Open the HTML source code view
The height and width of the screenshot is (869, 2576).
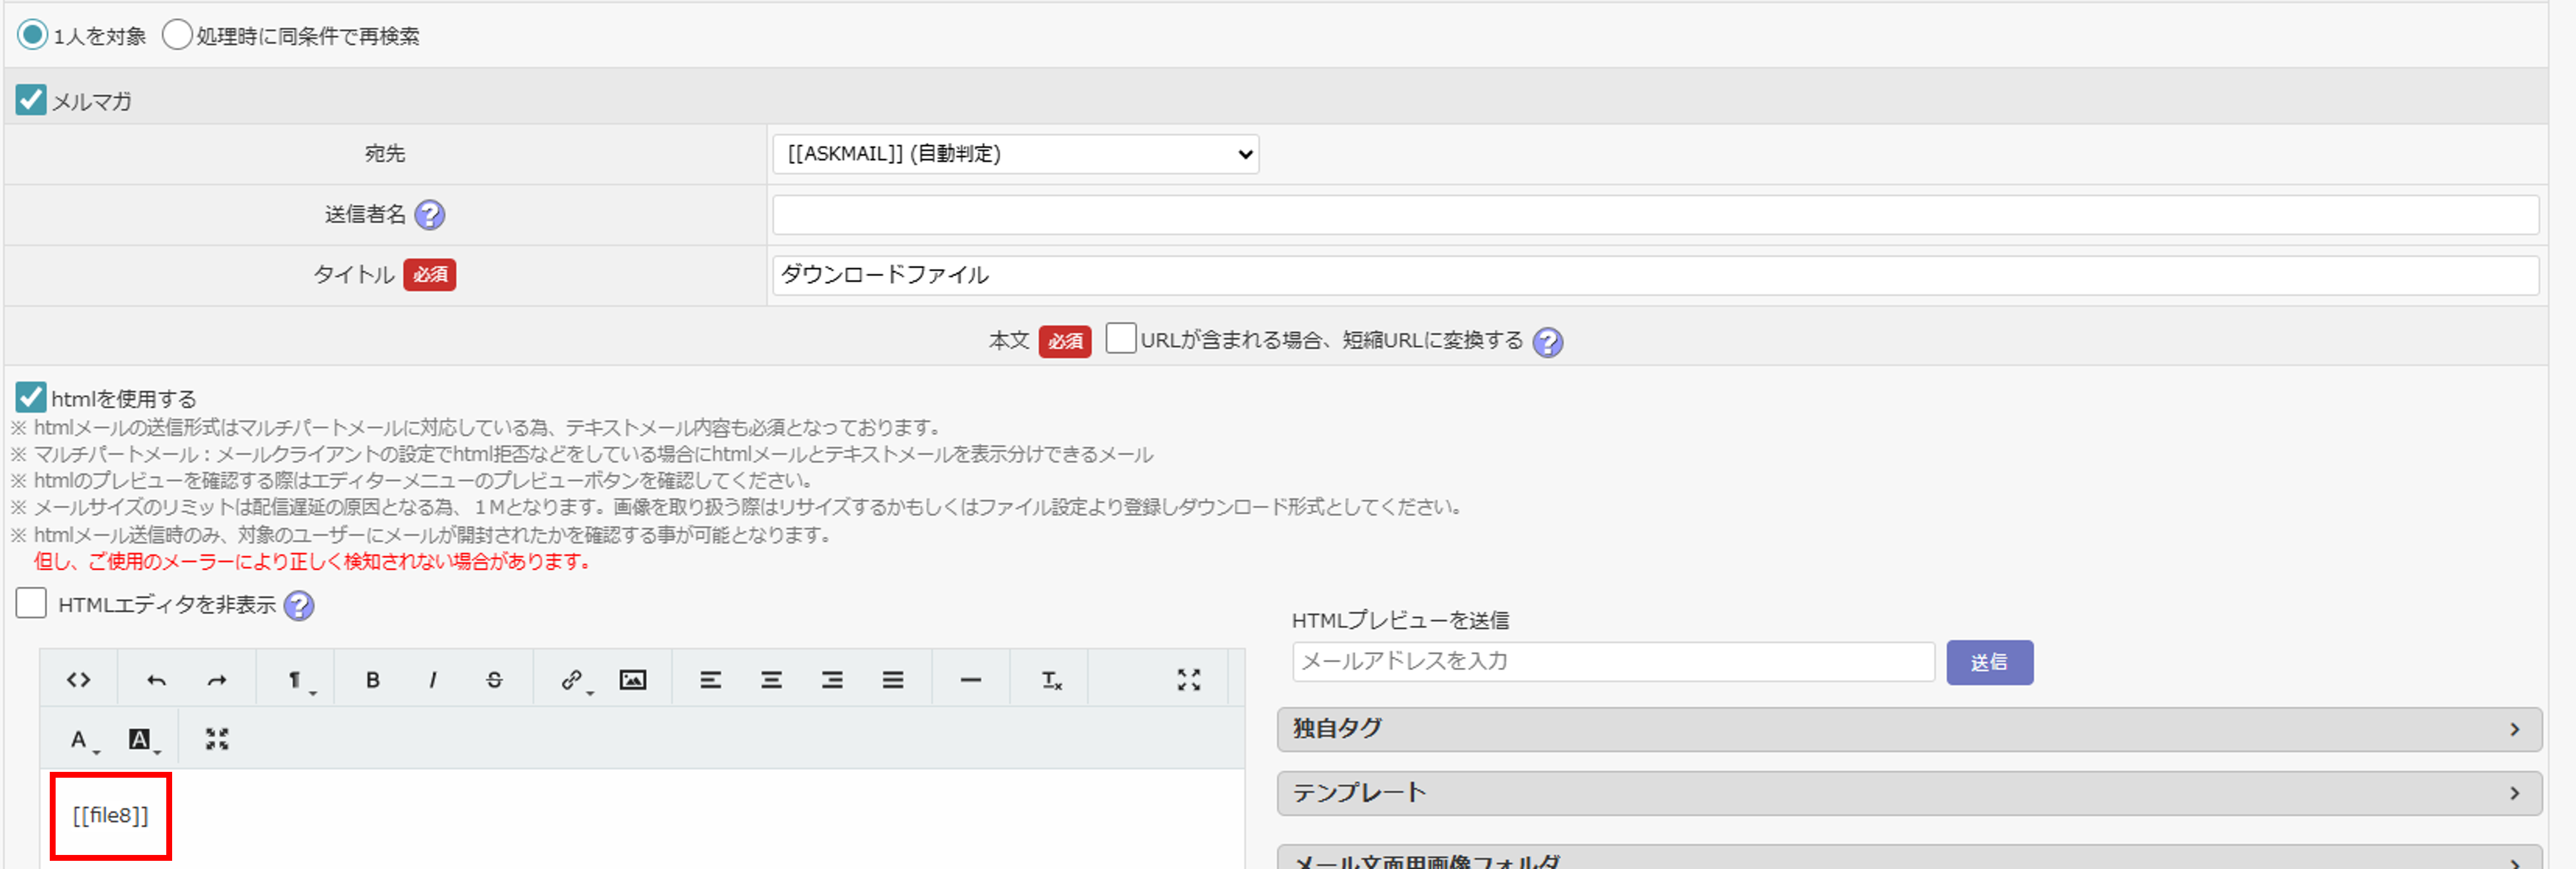point(78,680)
